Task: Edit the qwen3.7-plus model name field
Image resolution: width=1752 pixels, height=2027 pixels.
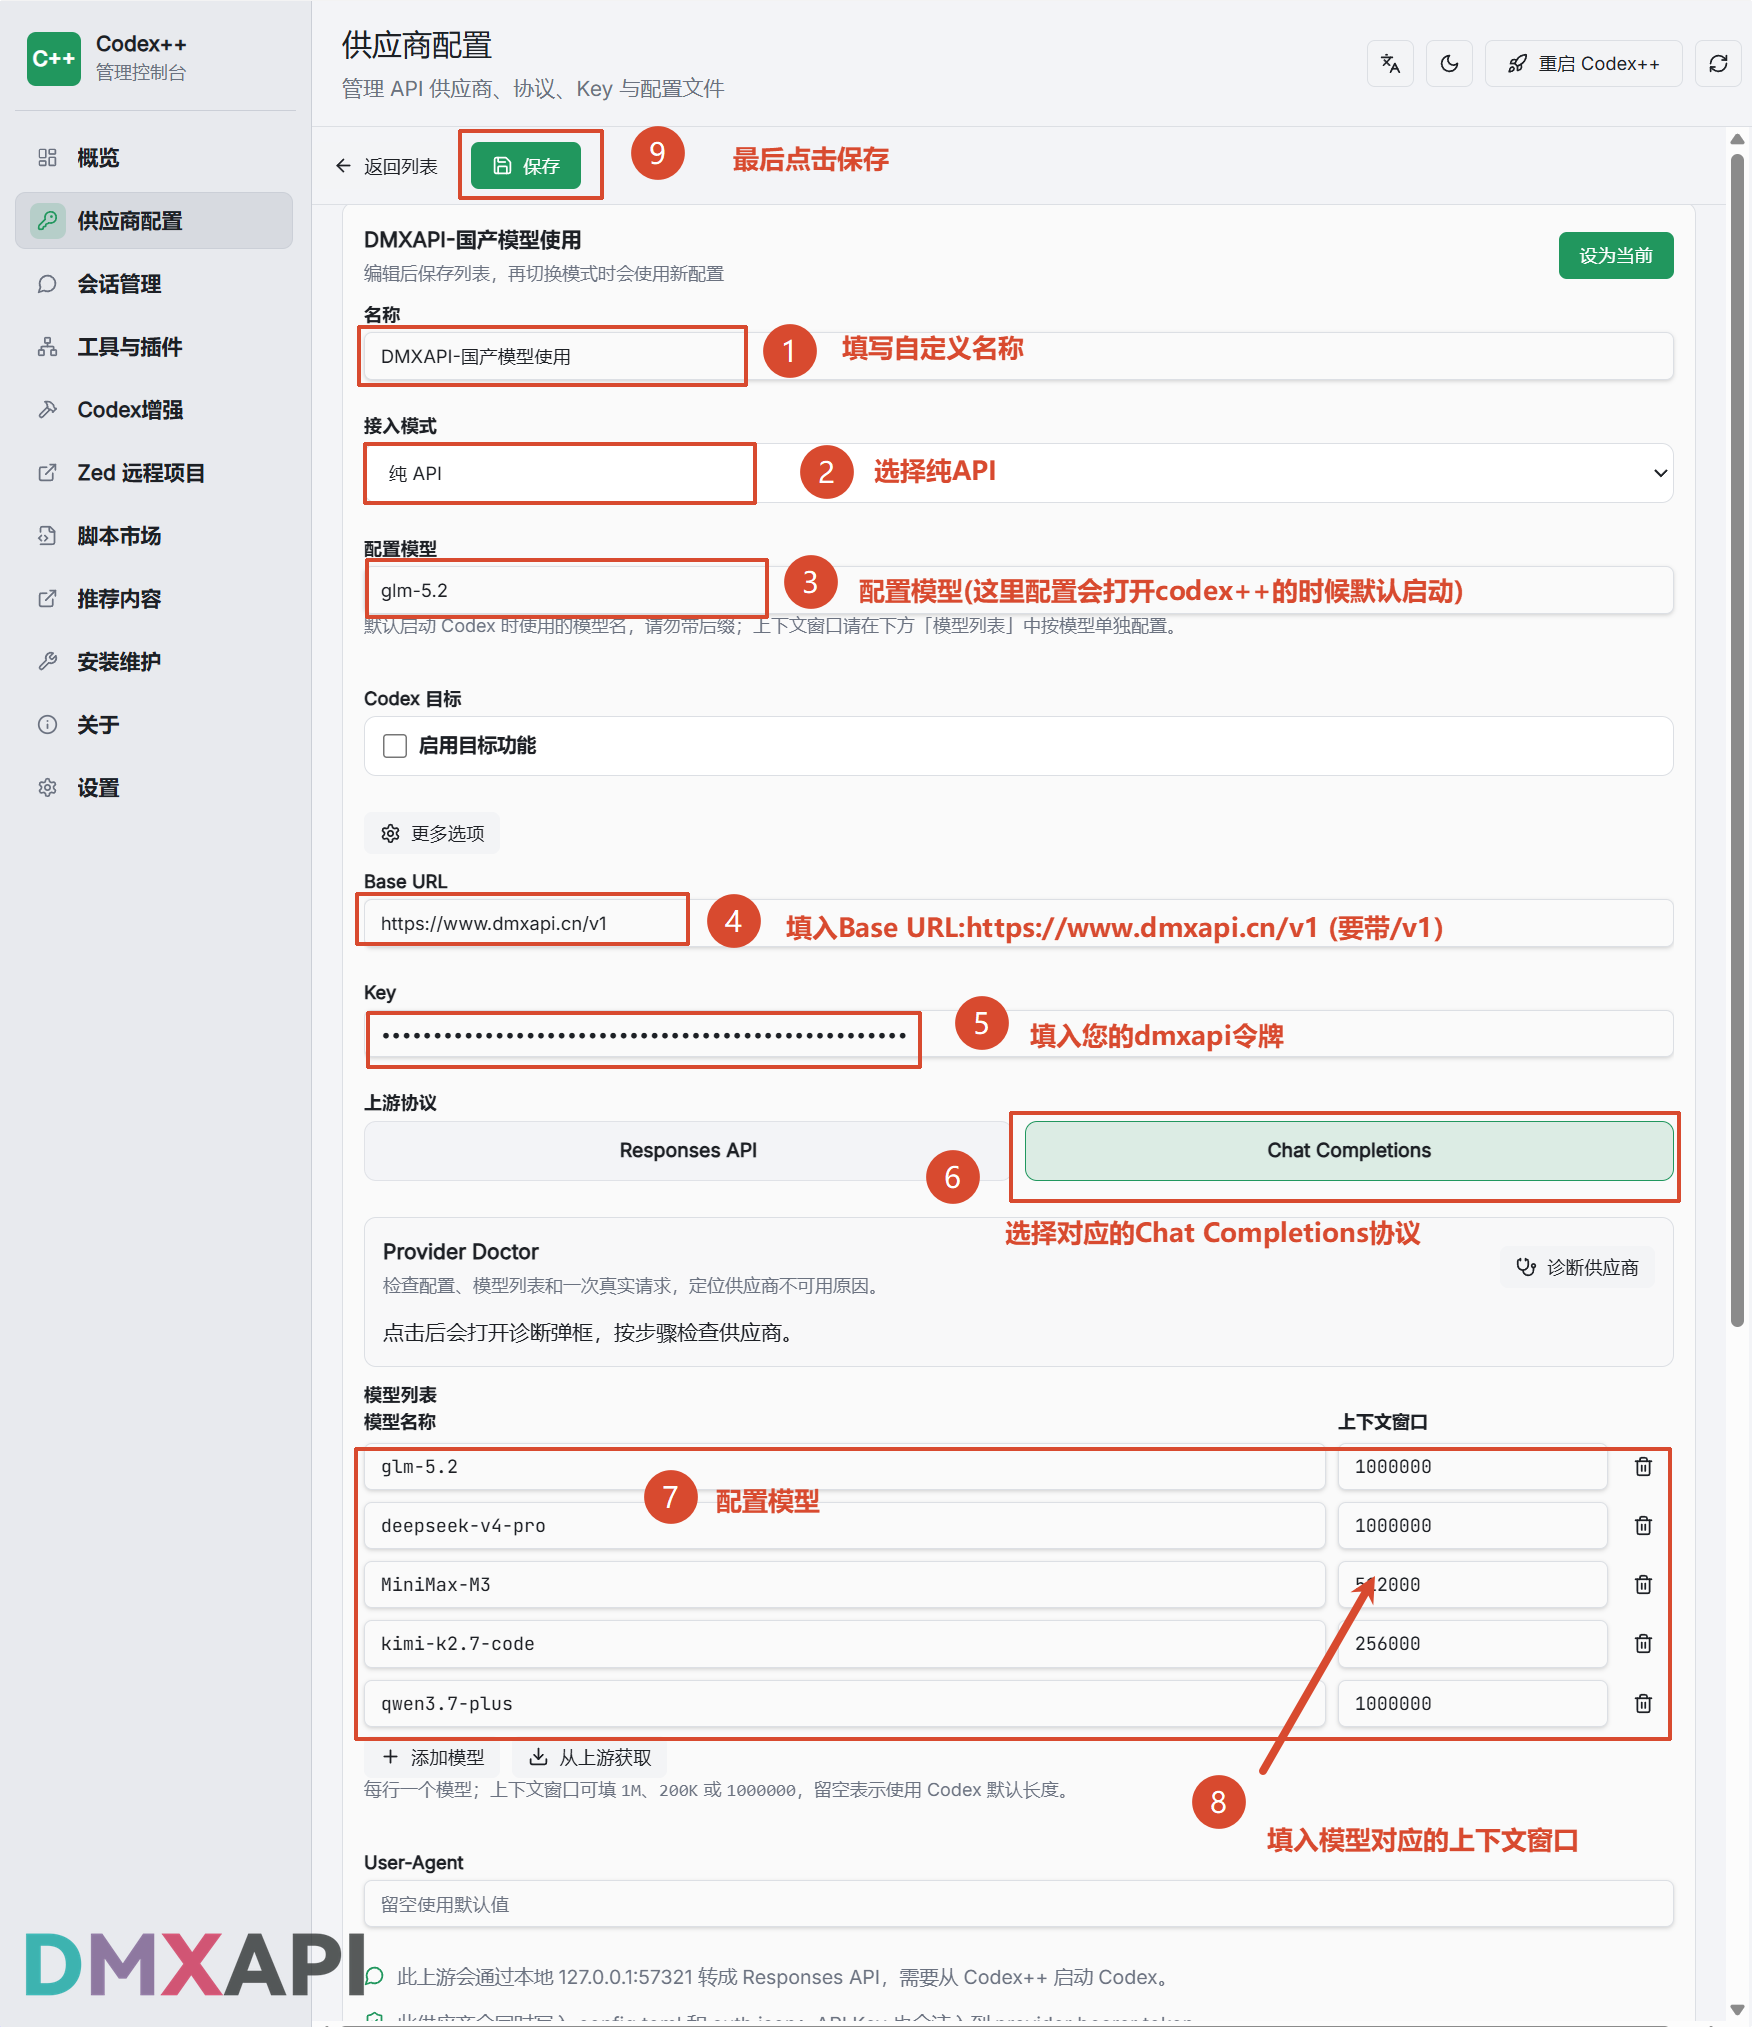Action: pyautogui.click(x=844, y=1704)
